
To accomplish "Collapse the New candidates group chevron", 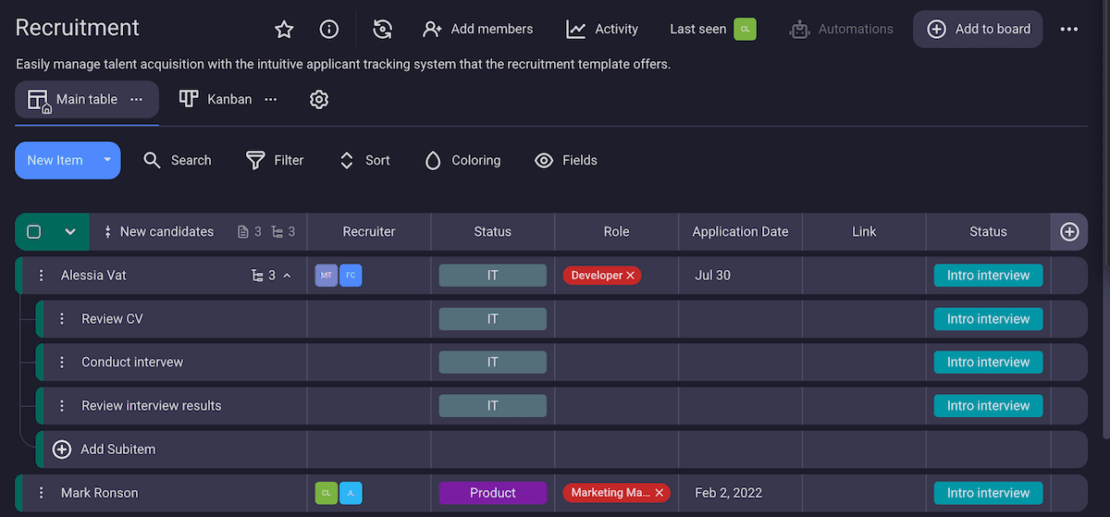I will point(70,232).
